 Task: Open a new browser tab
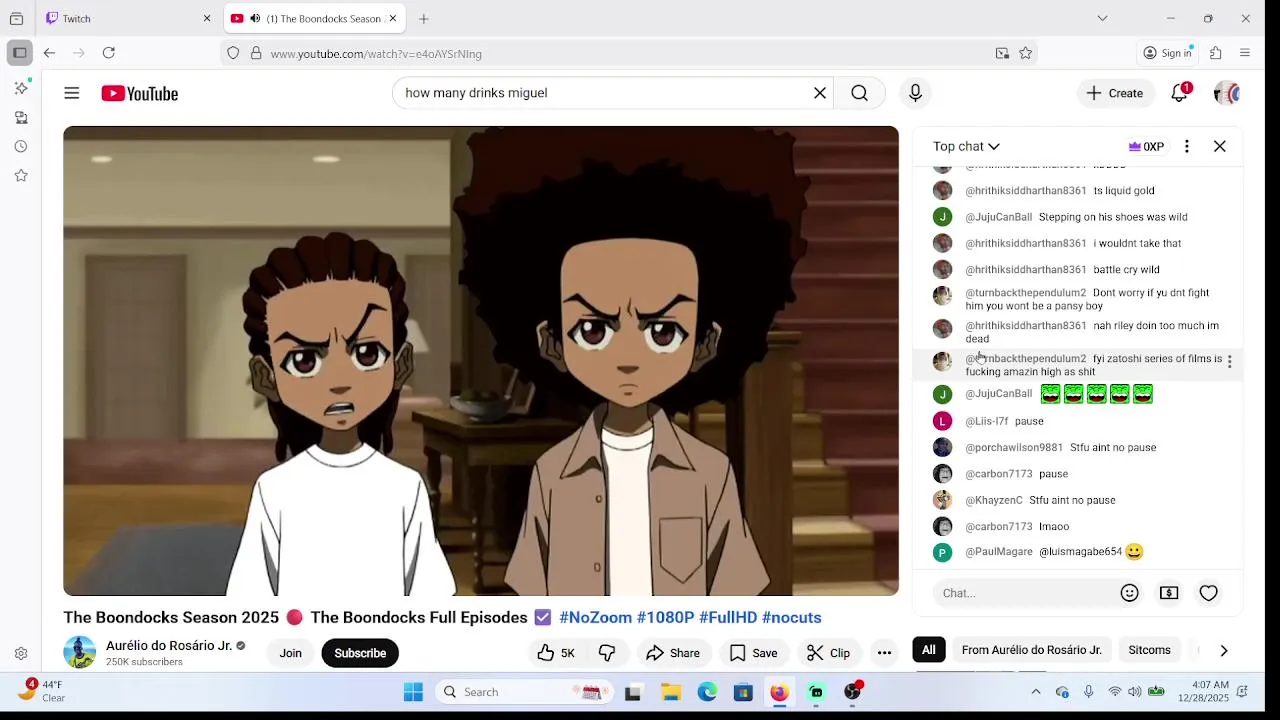click(424, 18)
